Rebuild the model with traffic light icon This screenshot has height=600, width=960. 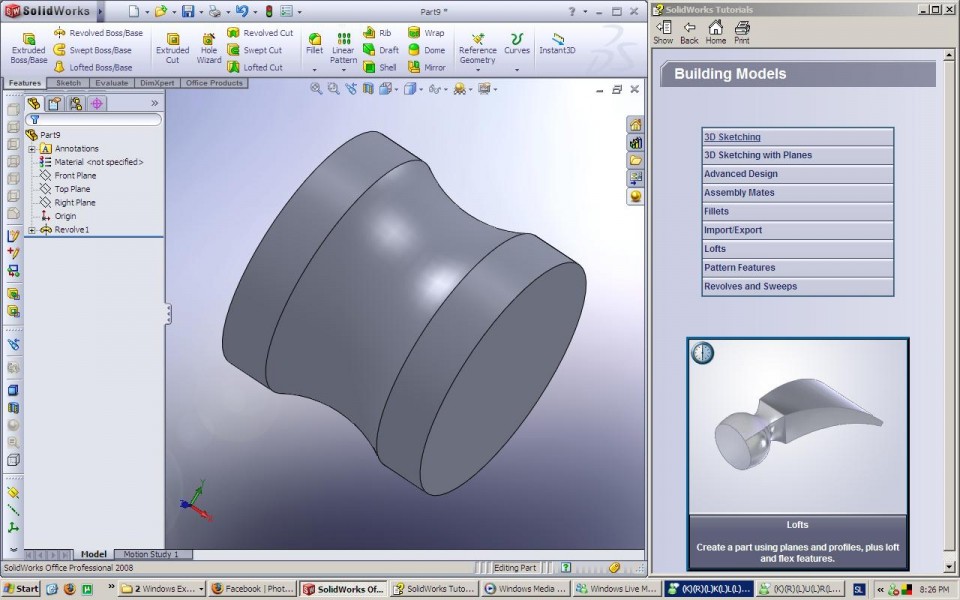coord(269,11)
